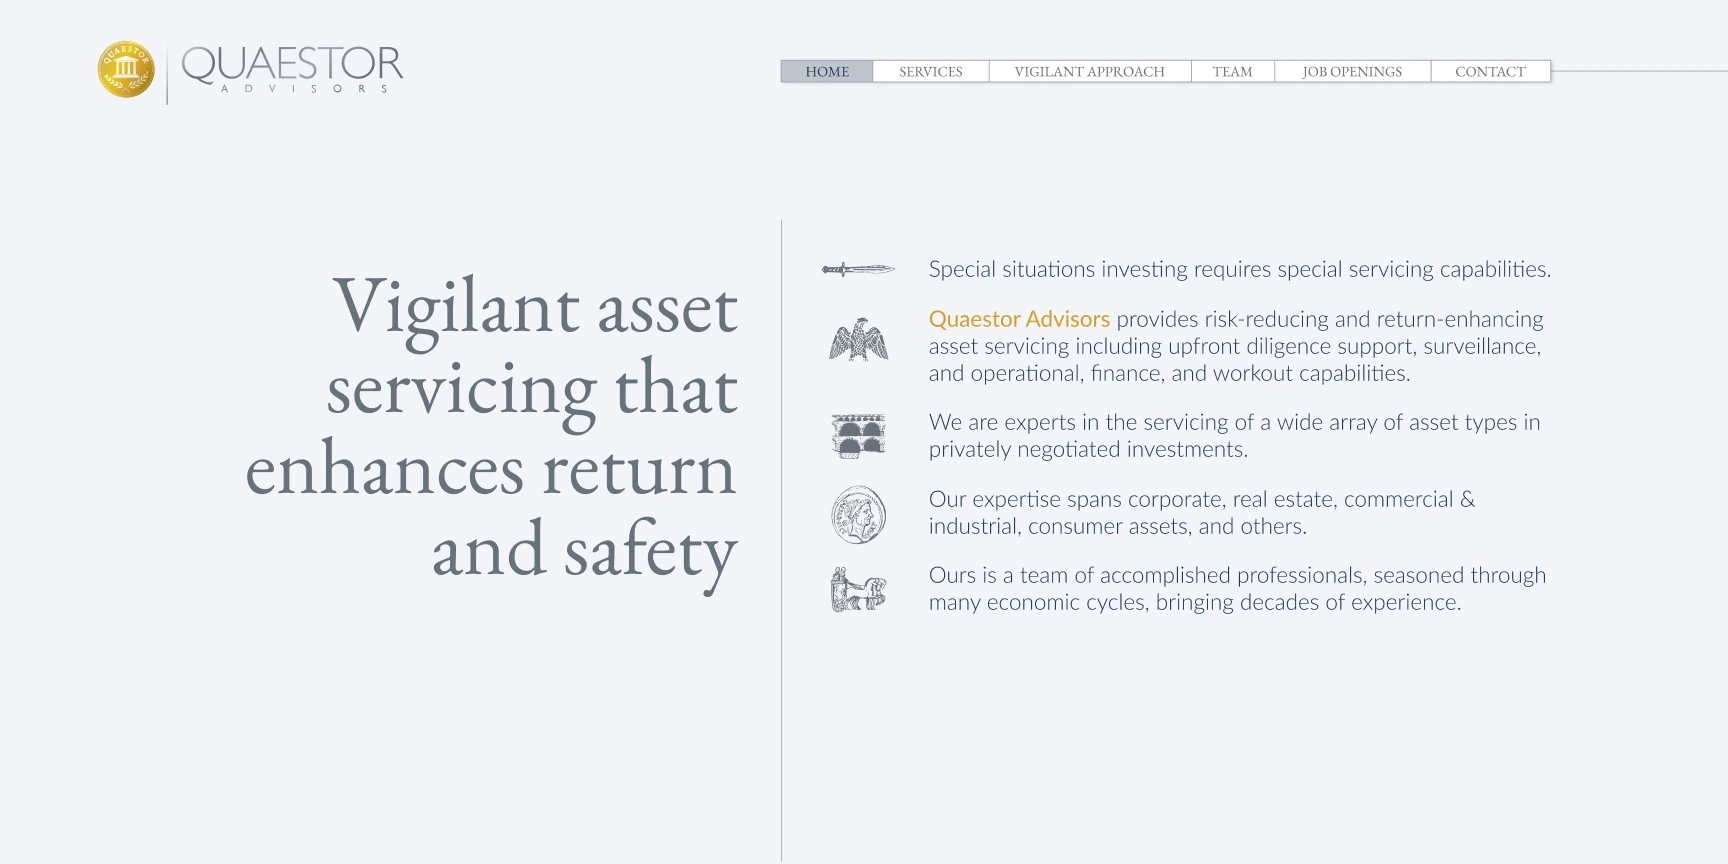Click the 'Vigilant asset servicing' headline
The width and height of the screenshot is (1728, 864).
(491, 428)
